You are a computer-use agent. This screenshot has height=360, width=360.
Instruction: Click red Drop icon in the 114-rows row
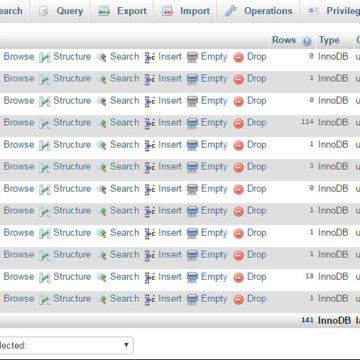238,124
